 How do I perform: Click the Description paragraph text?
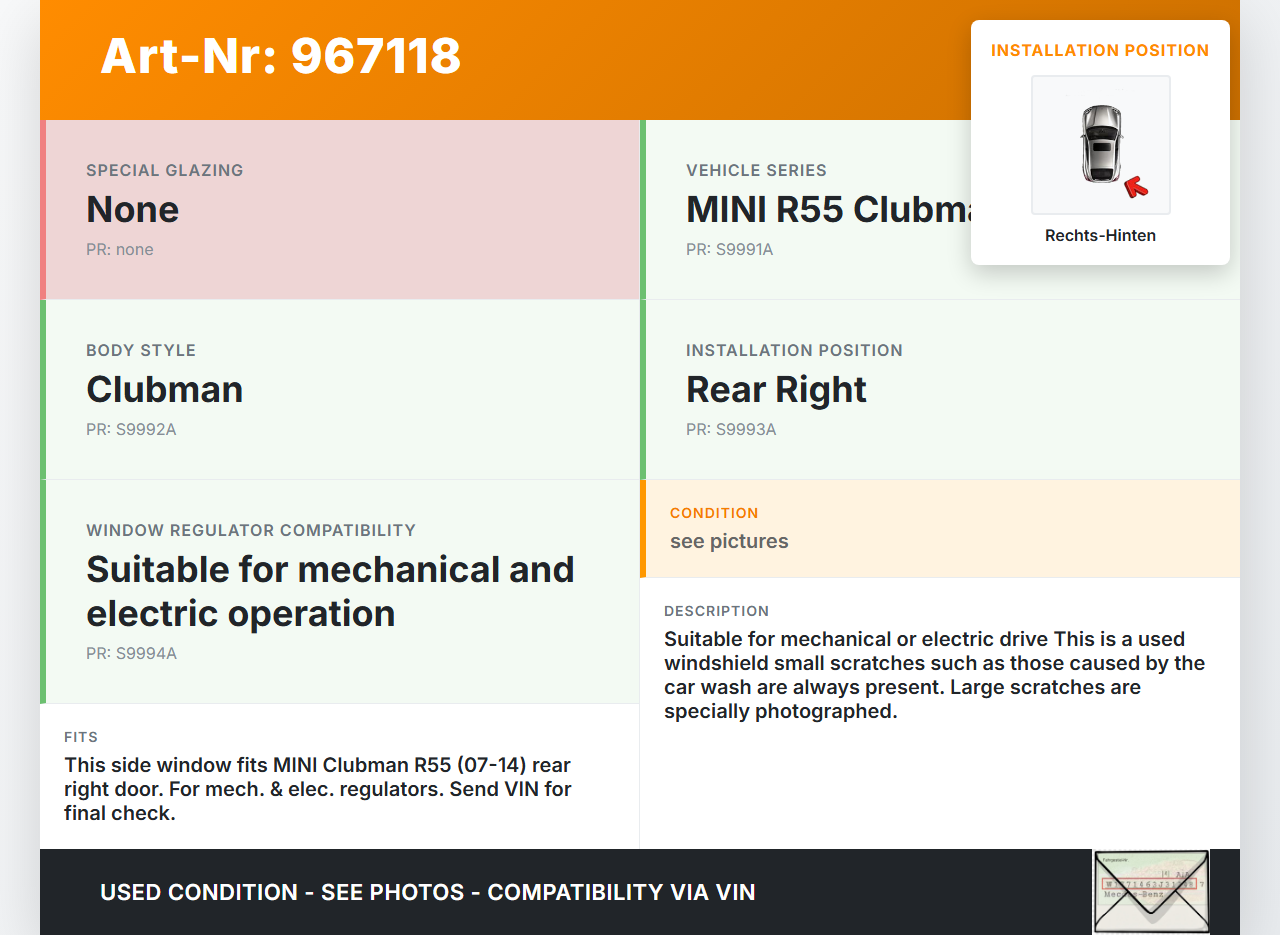coord(934,675)
